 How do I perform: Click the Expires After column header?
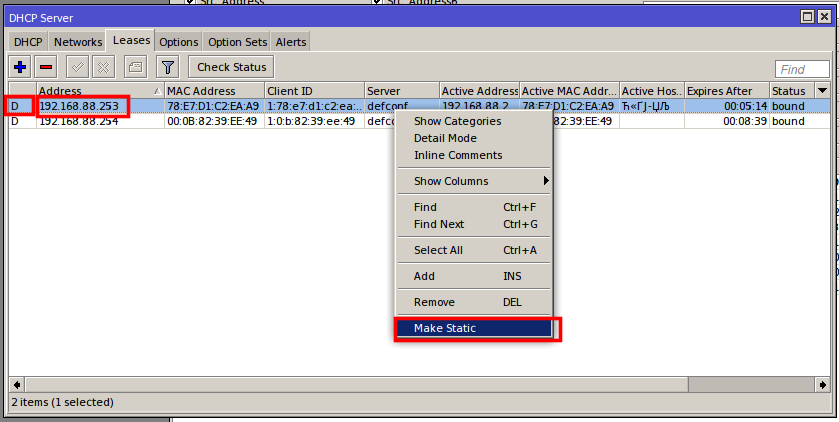coord(727,91)
